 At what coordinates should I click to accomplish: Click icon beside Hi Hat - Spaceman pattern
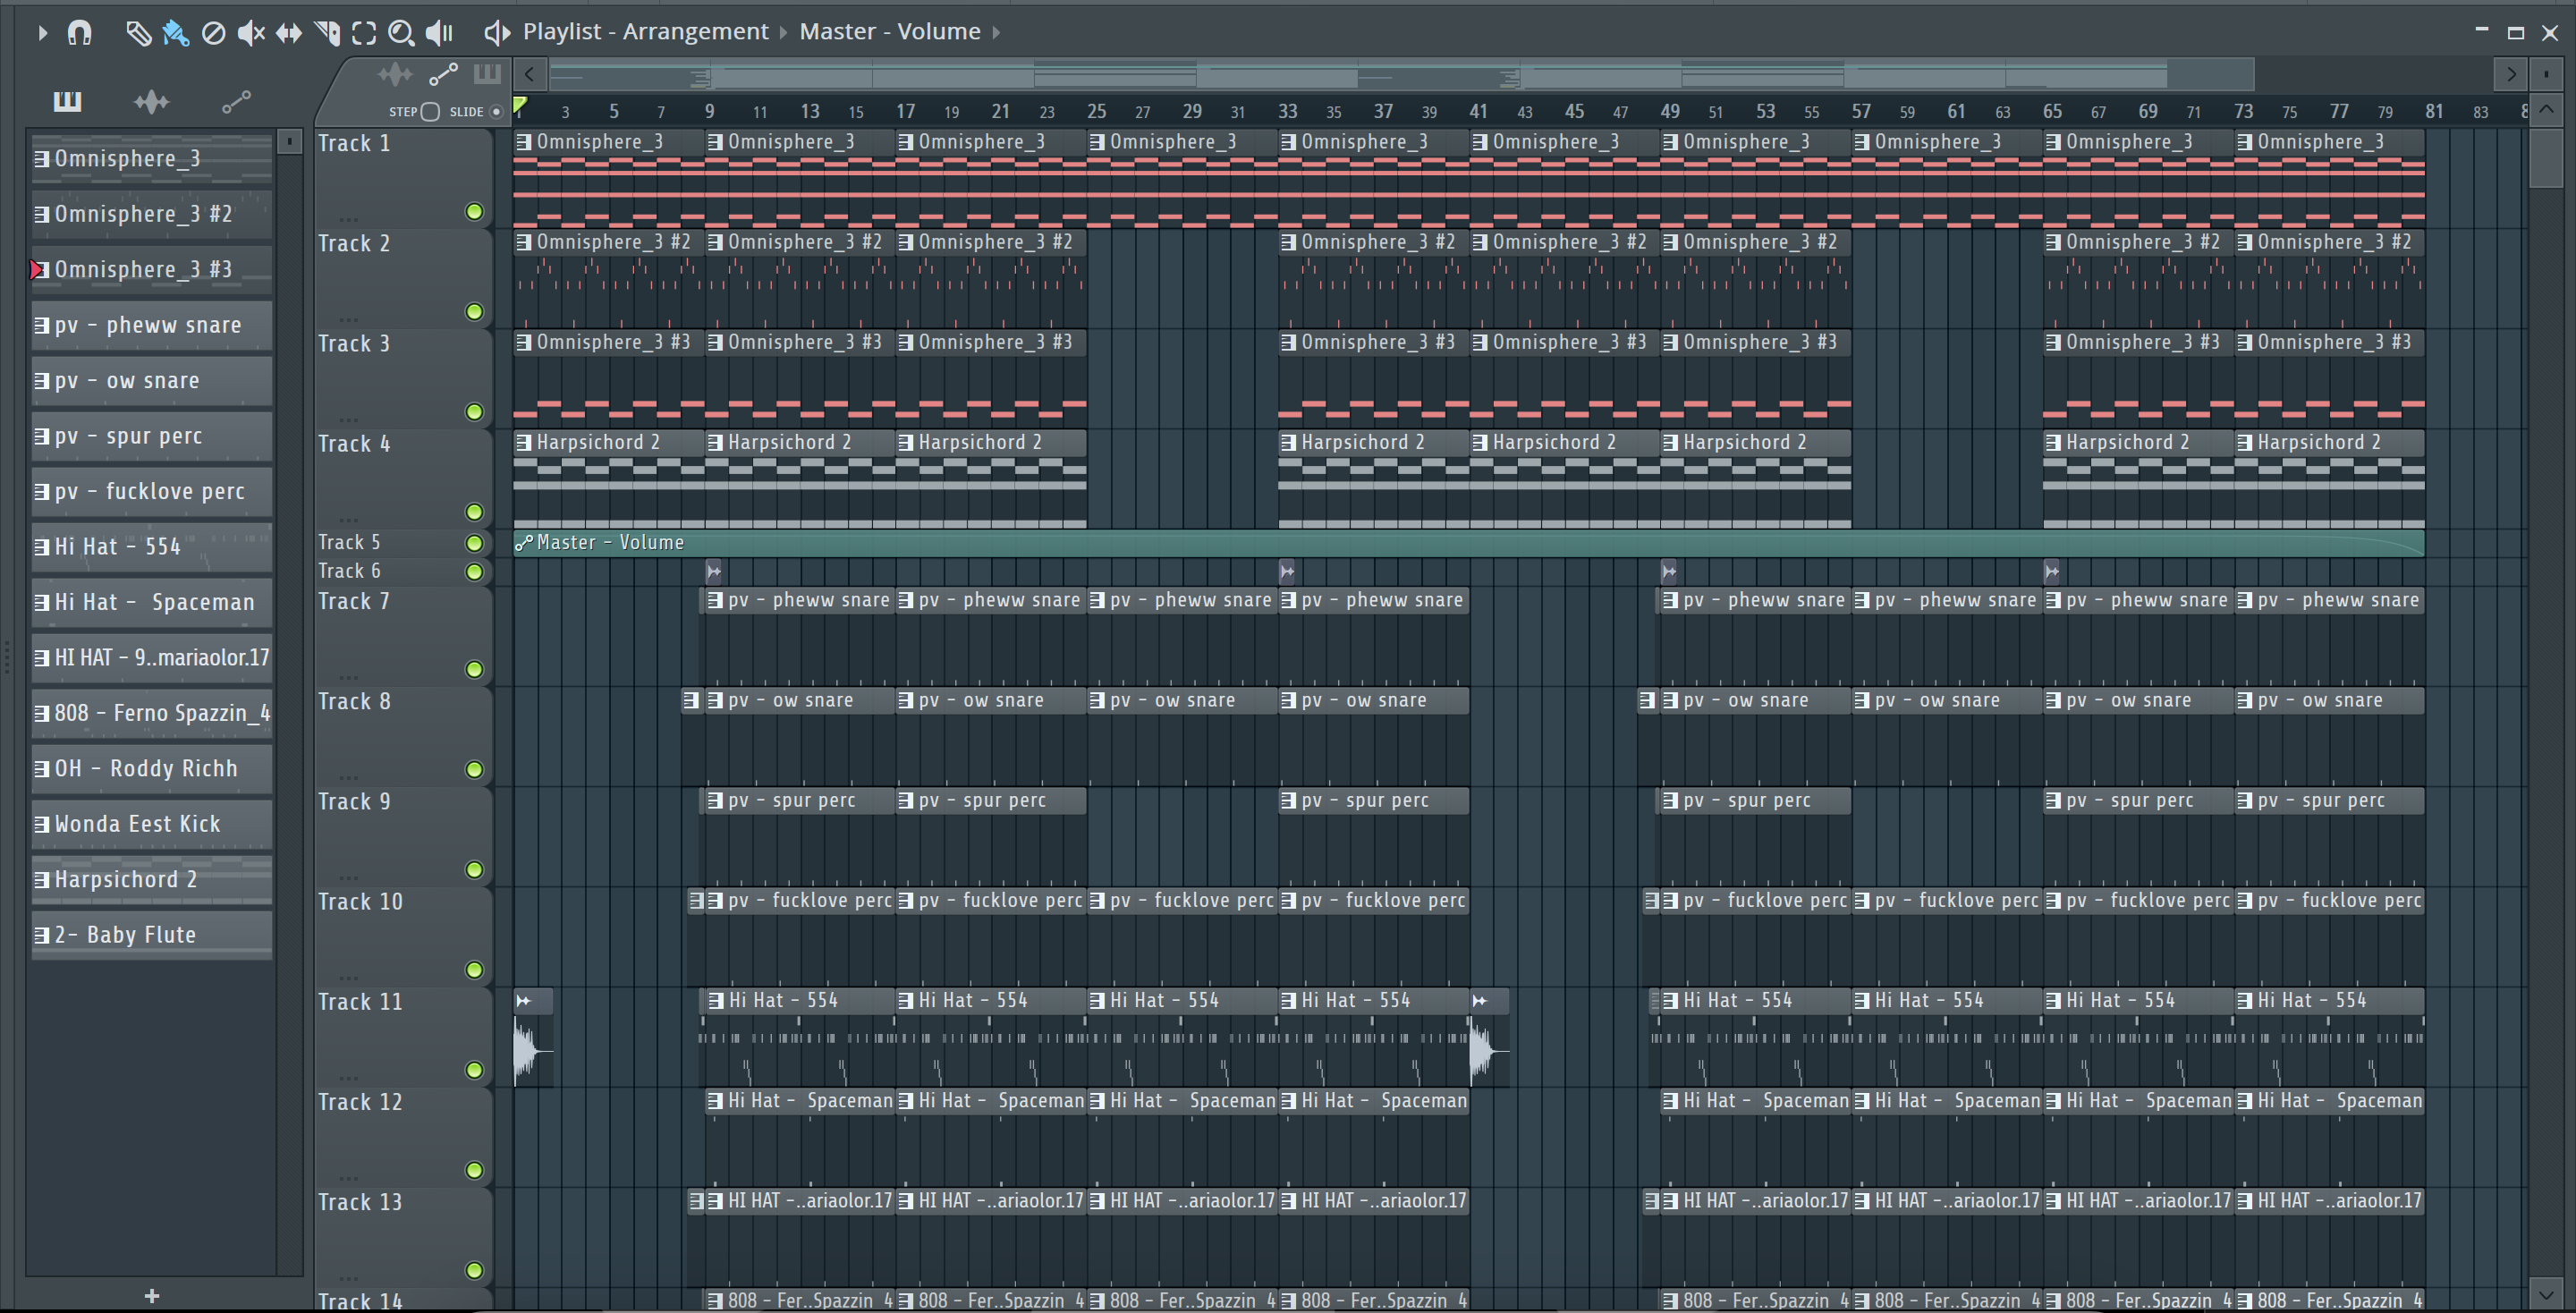[x=41, y=602]
